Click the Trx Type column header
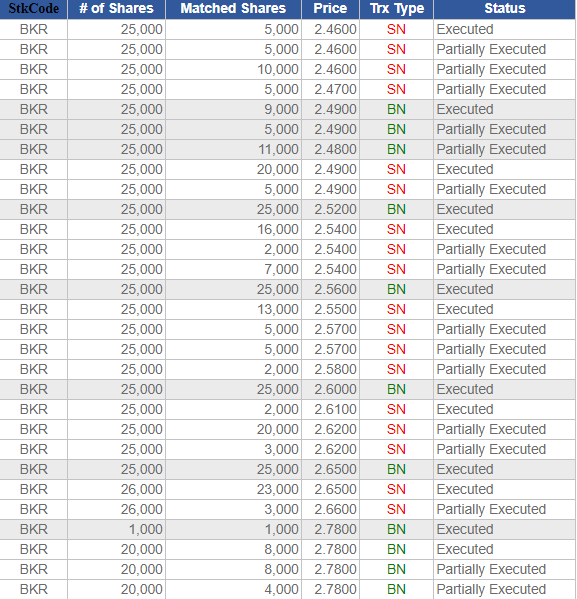 coord(397,8)
